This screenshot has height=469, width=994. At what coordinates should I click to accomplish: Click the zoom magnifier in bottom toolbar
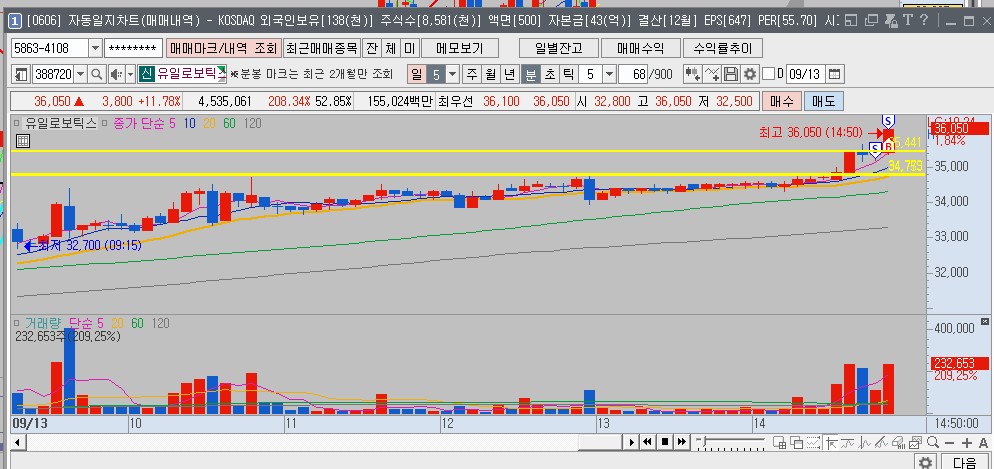point(933,442)
